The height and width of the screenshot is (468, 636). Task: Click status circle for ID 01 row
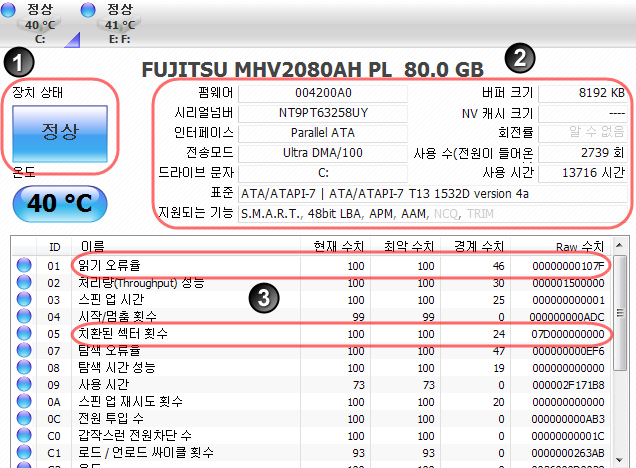coord(24,265)
